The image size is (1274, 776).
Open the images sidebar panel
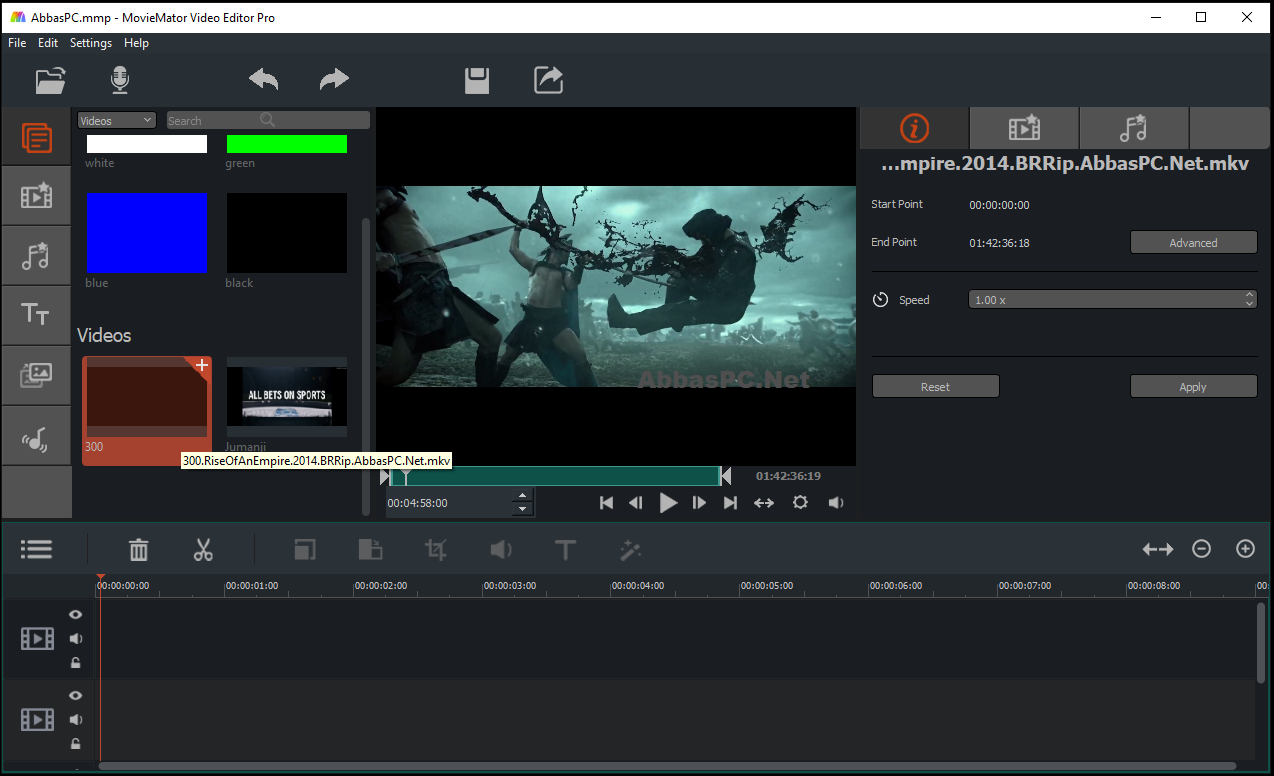pos(36,375)
